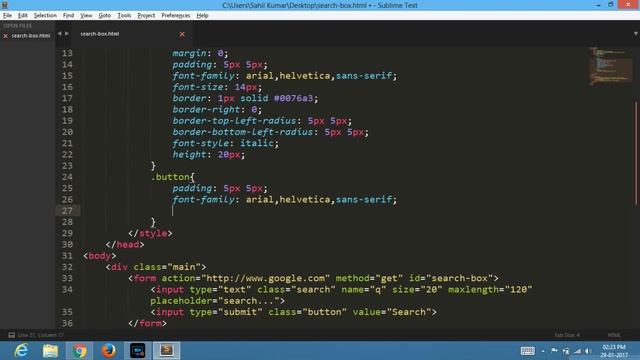Open the Tools menu
The height and width of the screenshot is (360, 640).
click(x=124, y=16)
